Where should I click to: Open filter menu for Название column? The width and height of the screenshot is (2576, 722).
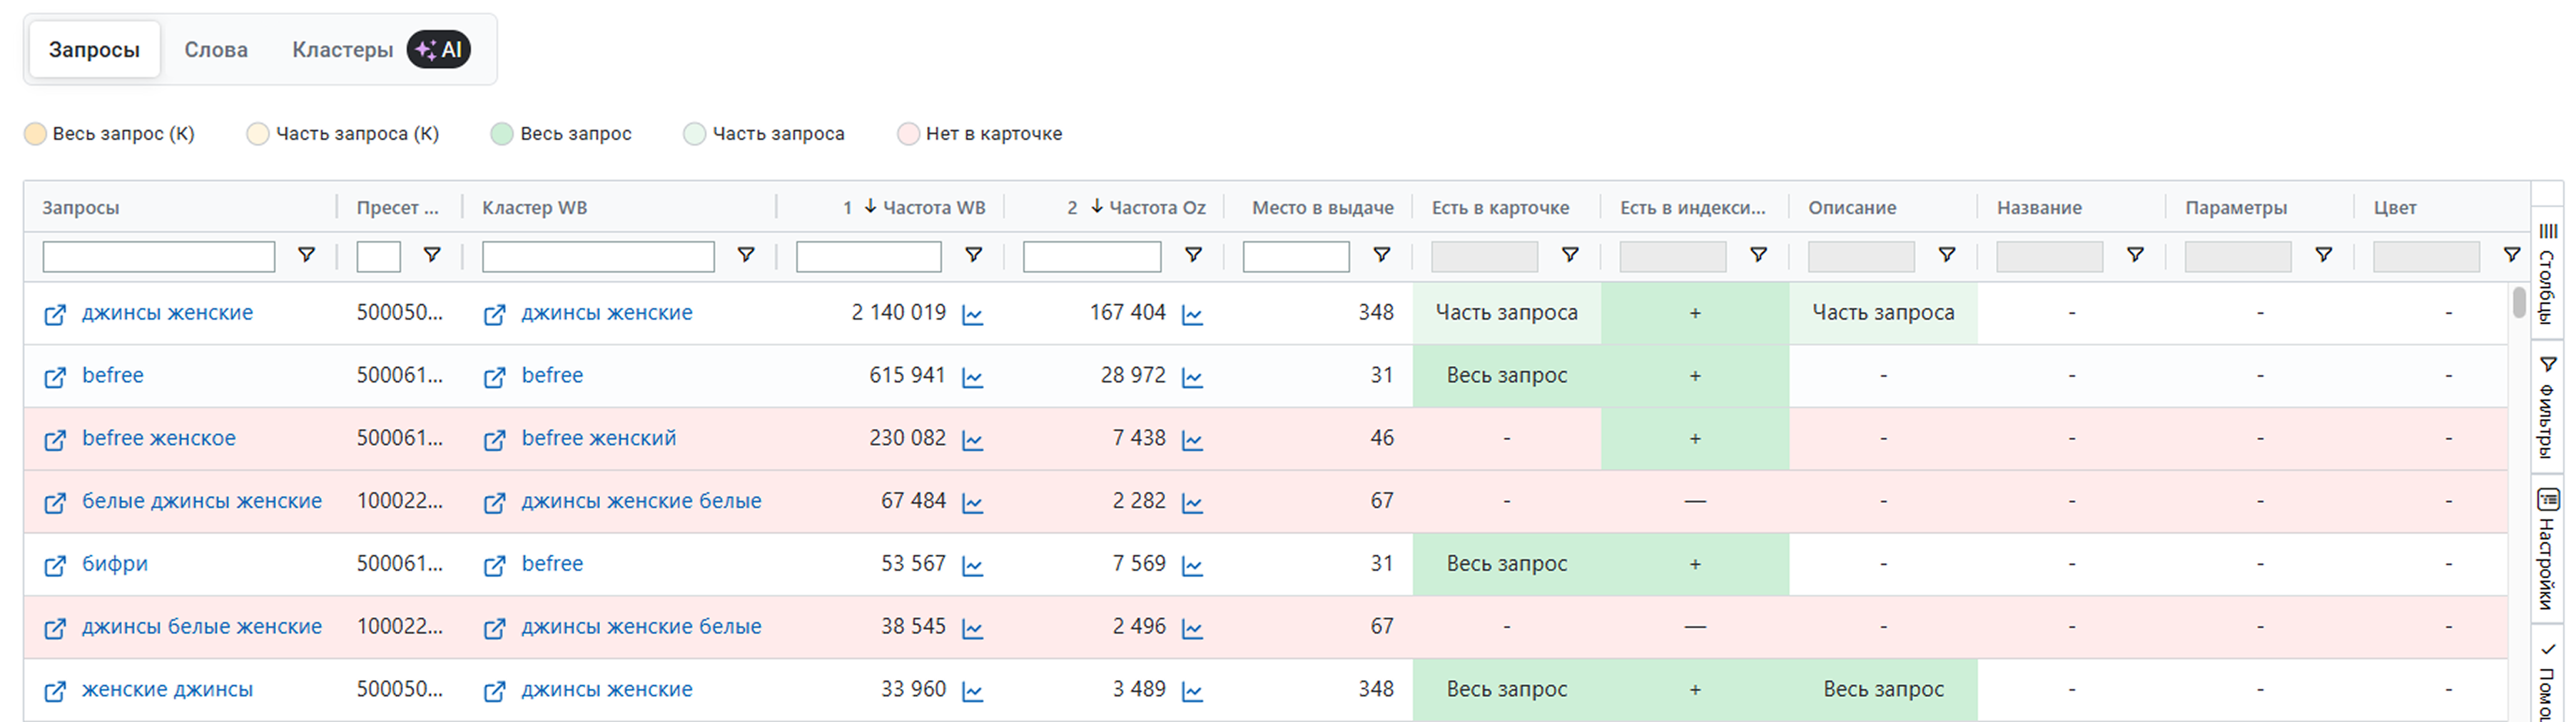(x=2135, y=256)
